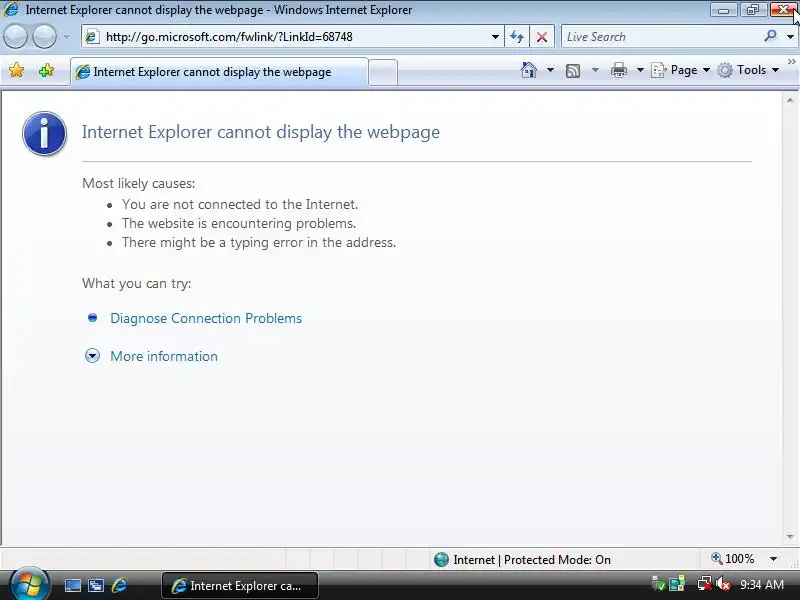
Task: Expand the More information section
Action: click(x=92, y=356)
